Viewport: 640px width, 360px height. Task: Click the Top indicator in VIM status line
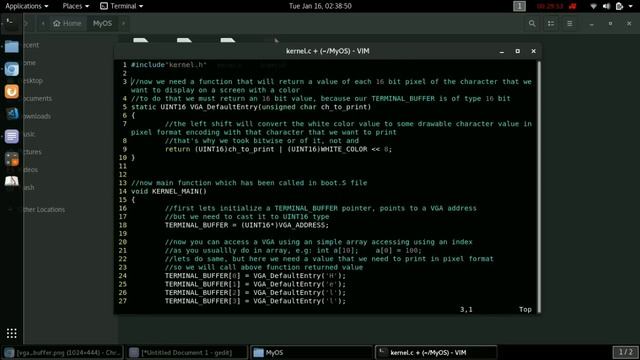click(525, 309)
